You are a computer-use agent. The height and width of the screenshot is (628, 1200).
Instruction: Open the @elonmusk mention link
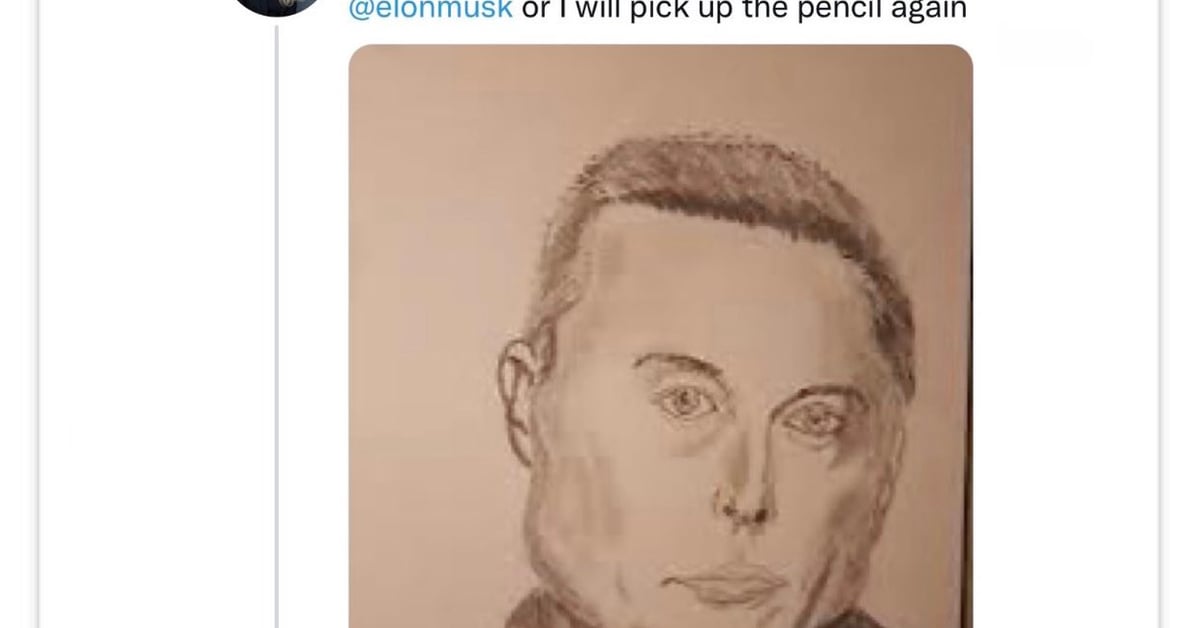tap(430, 9)
